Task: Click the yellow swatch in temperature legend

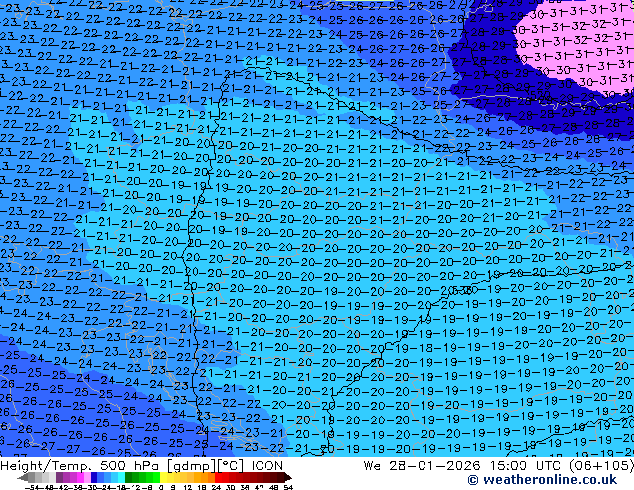Action: tap(163, 478)
